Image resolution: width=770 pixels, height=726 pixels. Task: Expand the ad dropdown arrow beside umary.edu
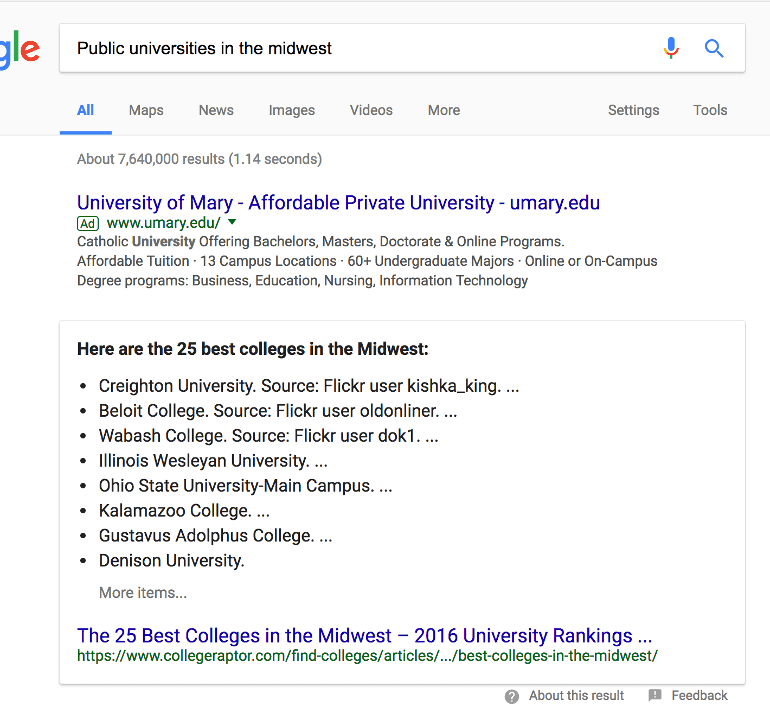click(232, 222)
